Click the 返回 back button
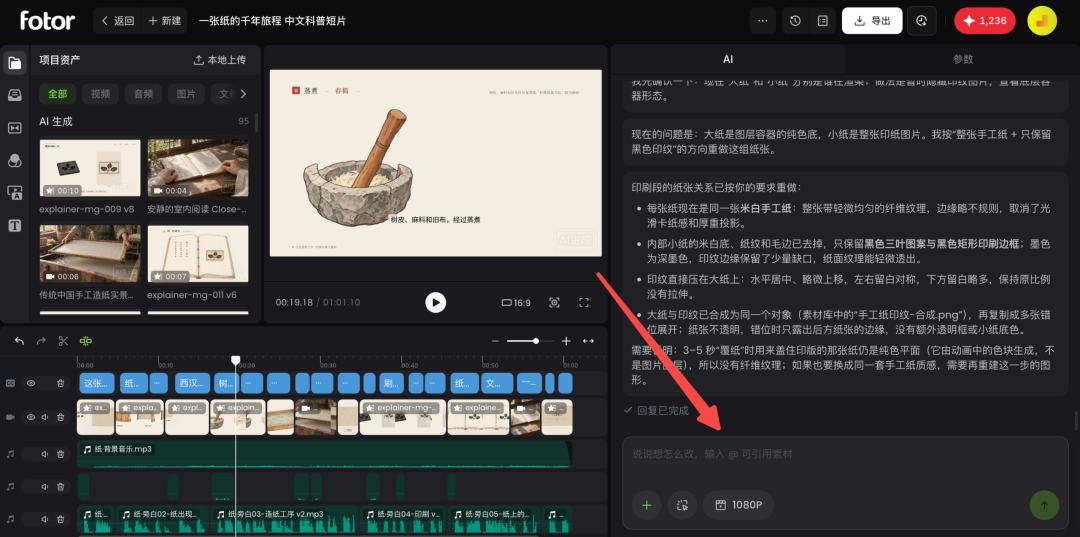The height and width of the screenshot is (537, 1080). pos(117,21)
